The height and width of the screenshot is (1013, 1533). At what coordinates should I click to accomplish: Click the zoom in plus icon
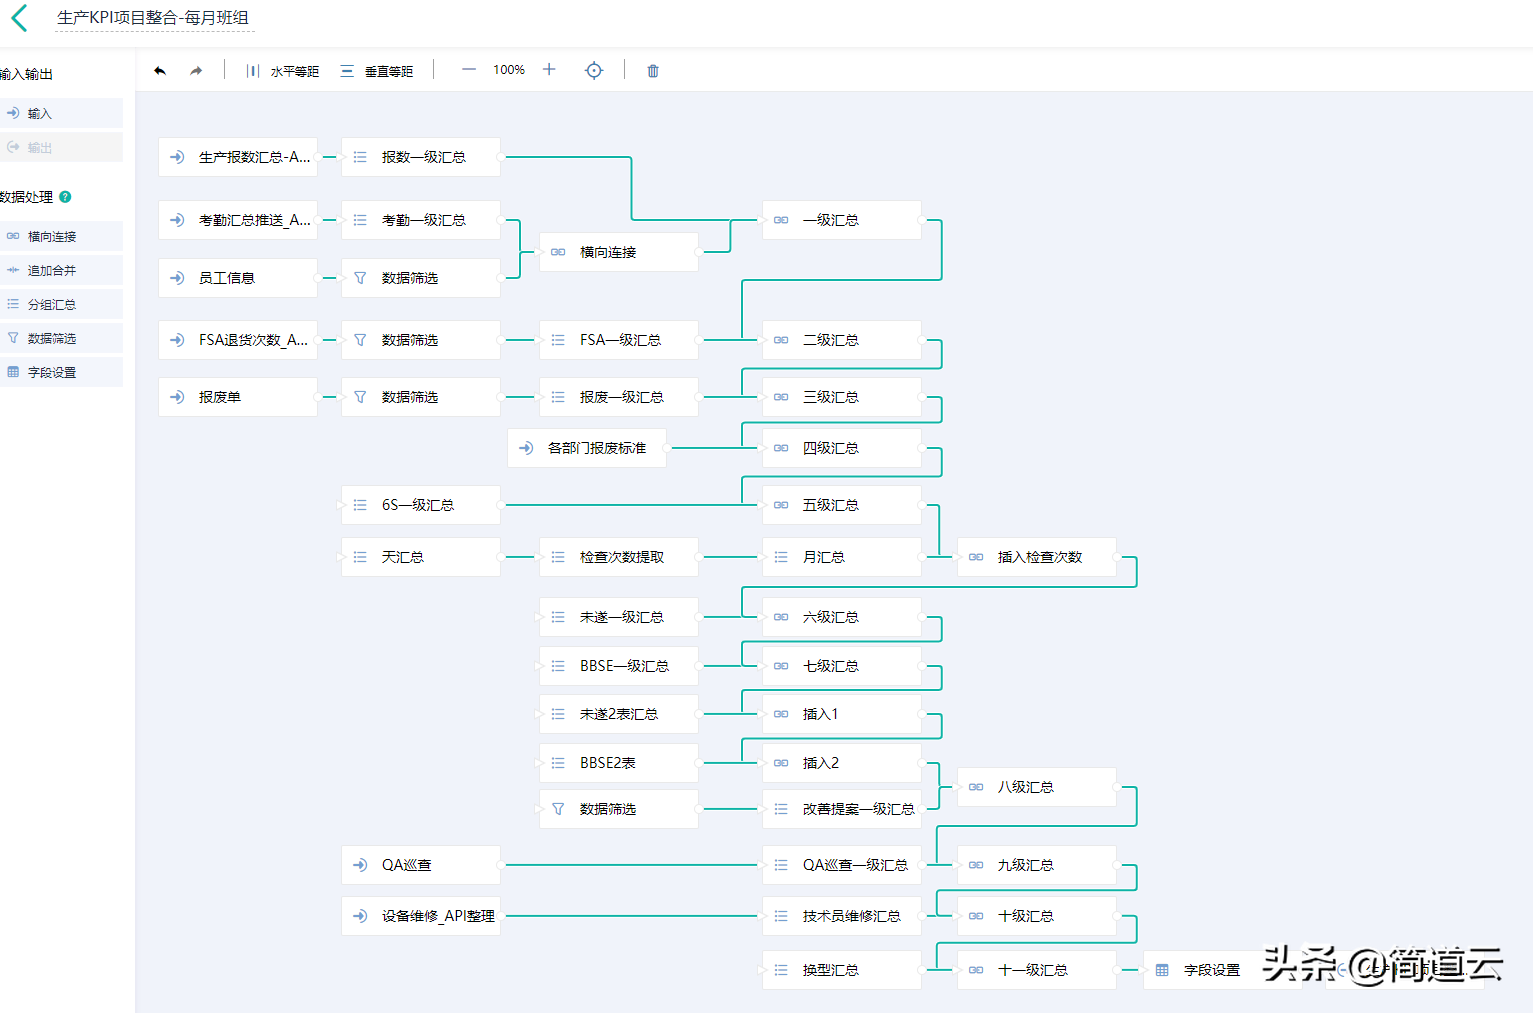click(549, 70)
